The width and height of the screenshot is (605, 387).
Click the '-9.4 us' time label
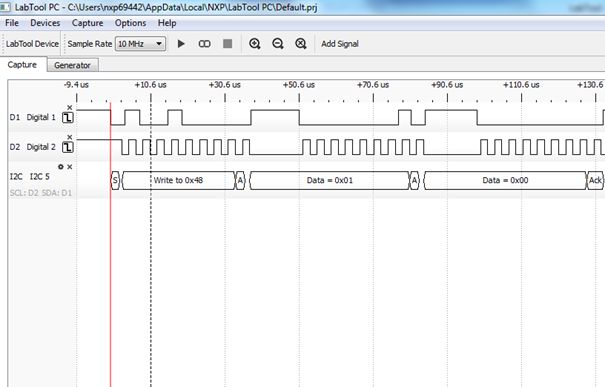(x=76, y=85)
